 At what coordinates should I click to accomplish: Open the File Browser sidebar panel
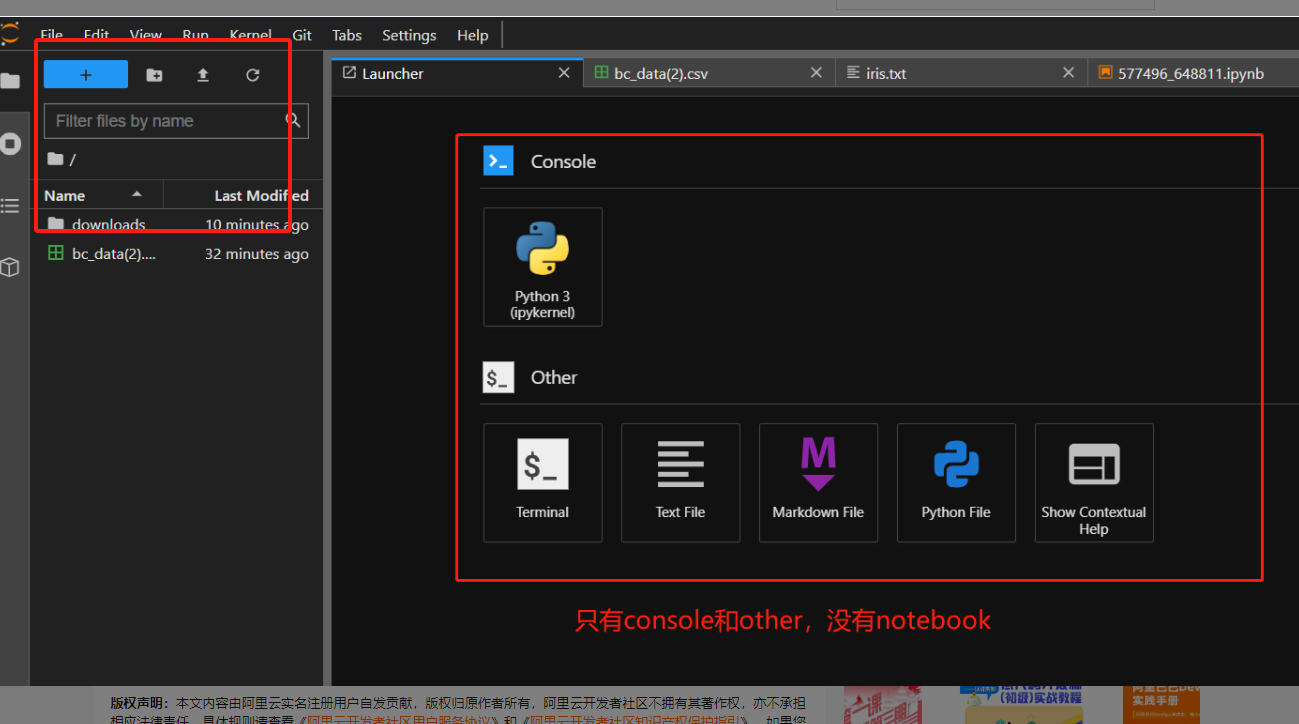[10, 81]
